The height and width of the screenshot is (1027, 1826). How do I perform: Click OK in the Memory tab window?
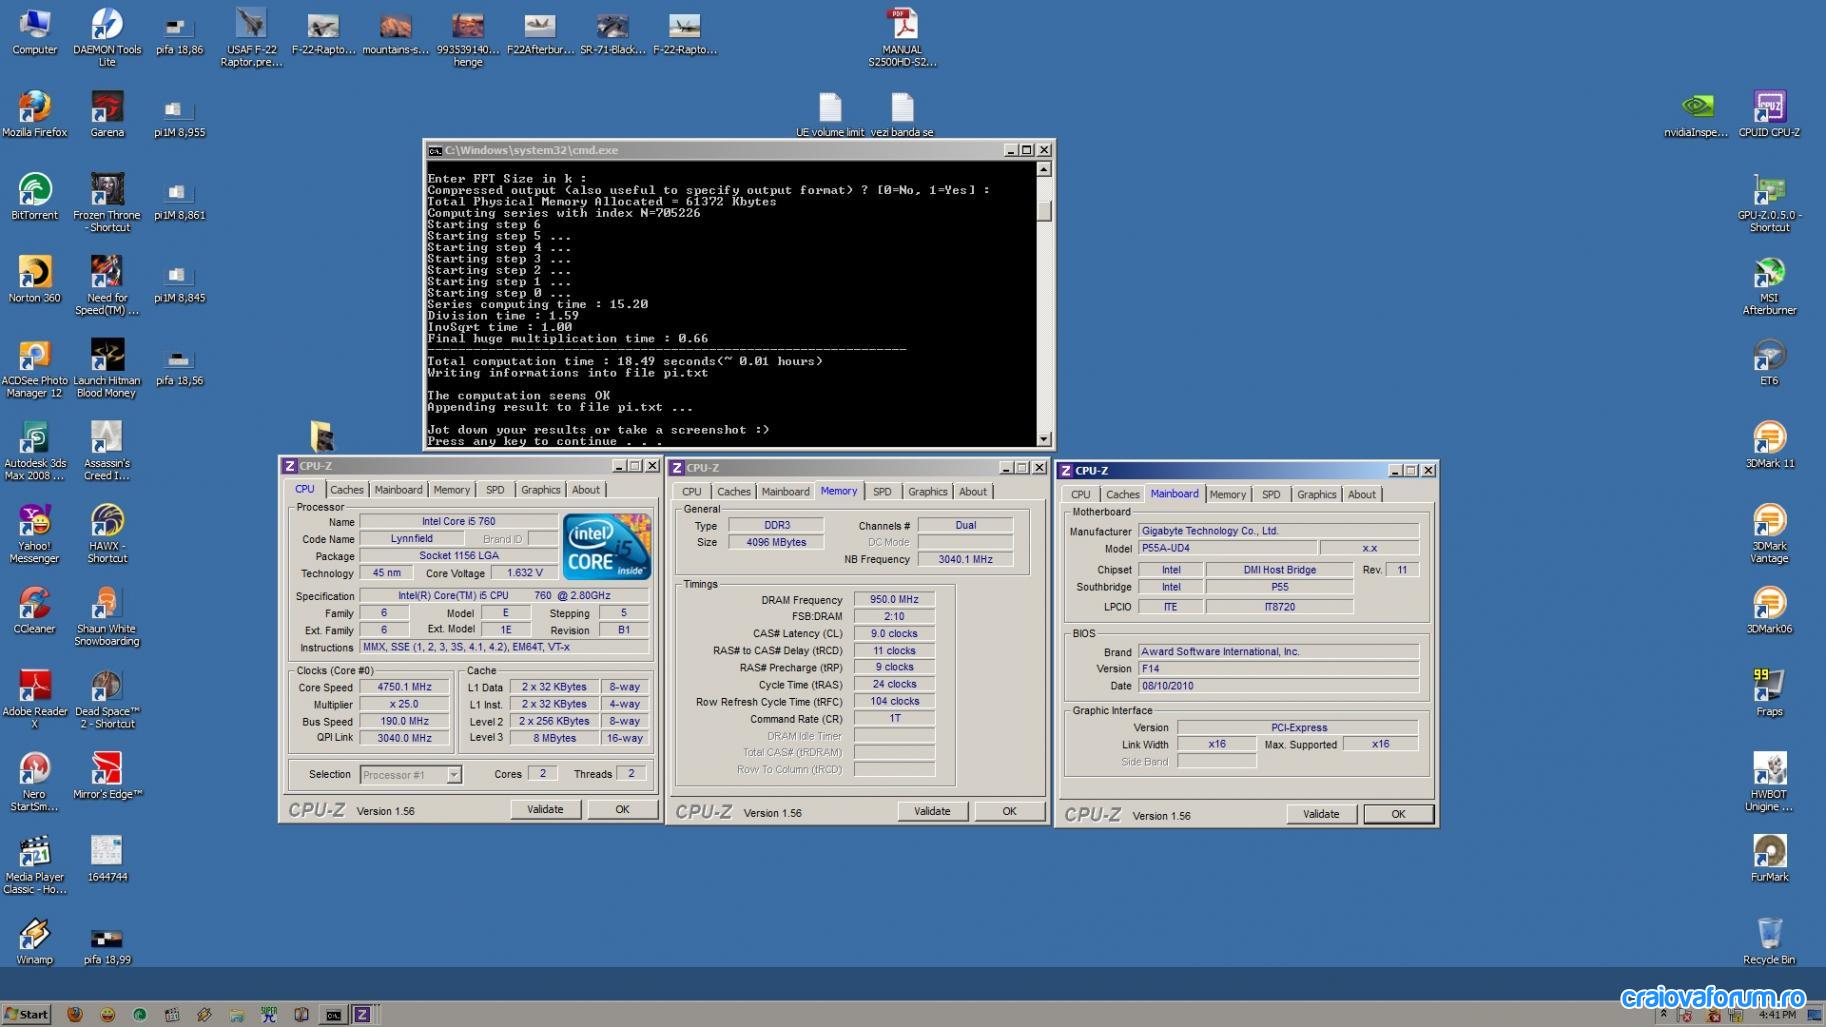click(1009, 812)
